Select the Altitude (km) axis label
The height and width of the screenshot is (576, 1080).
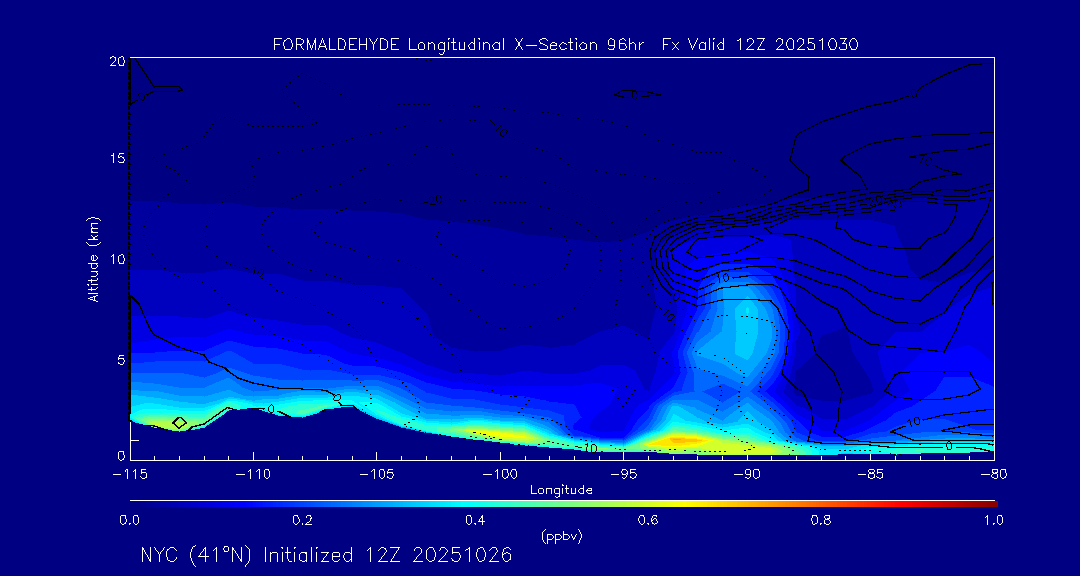tap(94, 259)
